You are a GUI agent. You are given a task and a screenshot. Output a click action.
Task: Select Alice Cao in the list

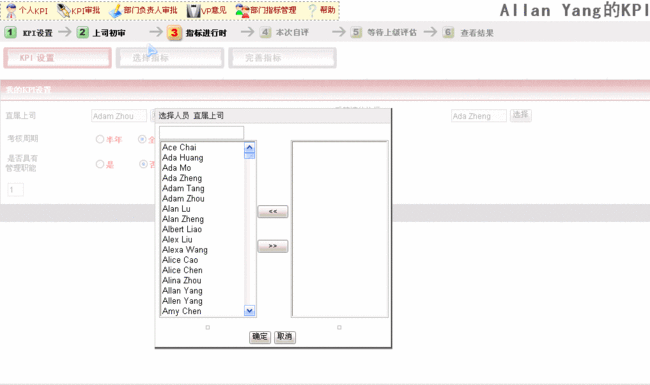point(180,260)
